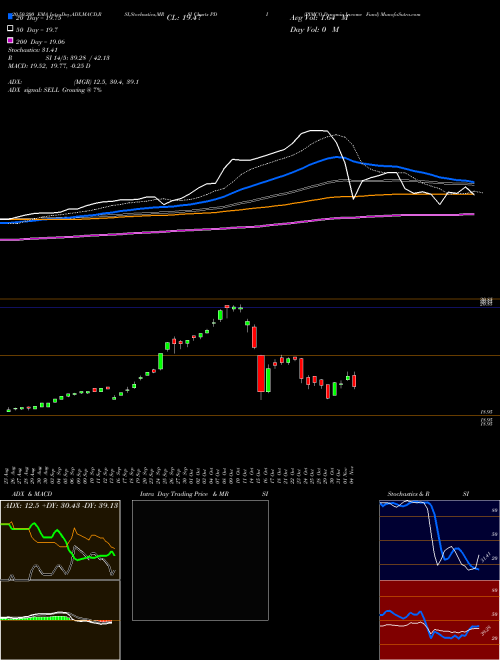Click the 'Intra Day Trading Price & MR' title

click(184, 494)
